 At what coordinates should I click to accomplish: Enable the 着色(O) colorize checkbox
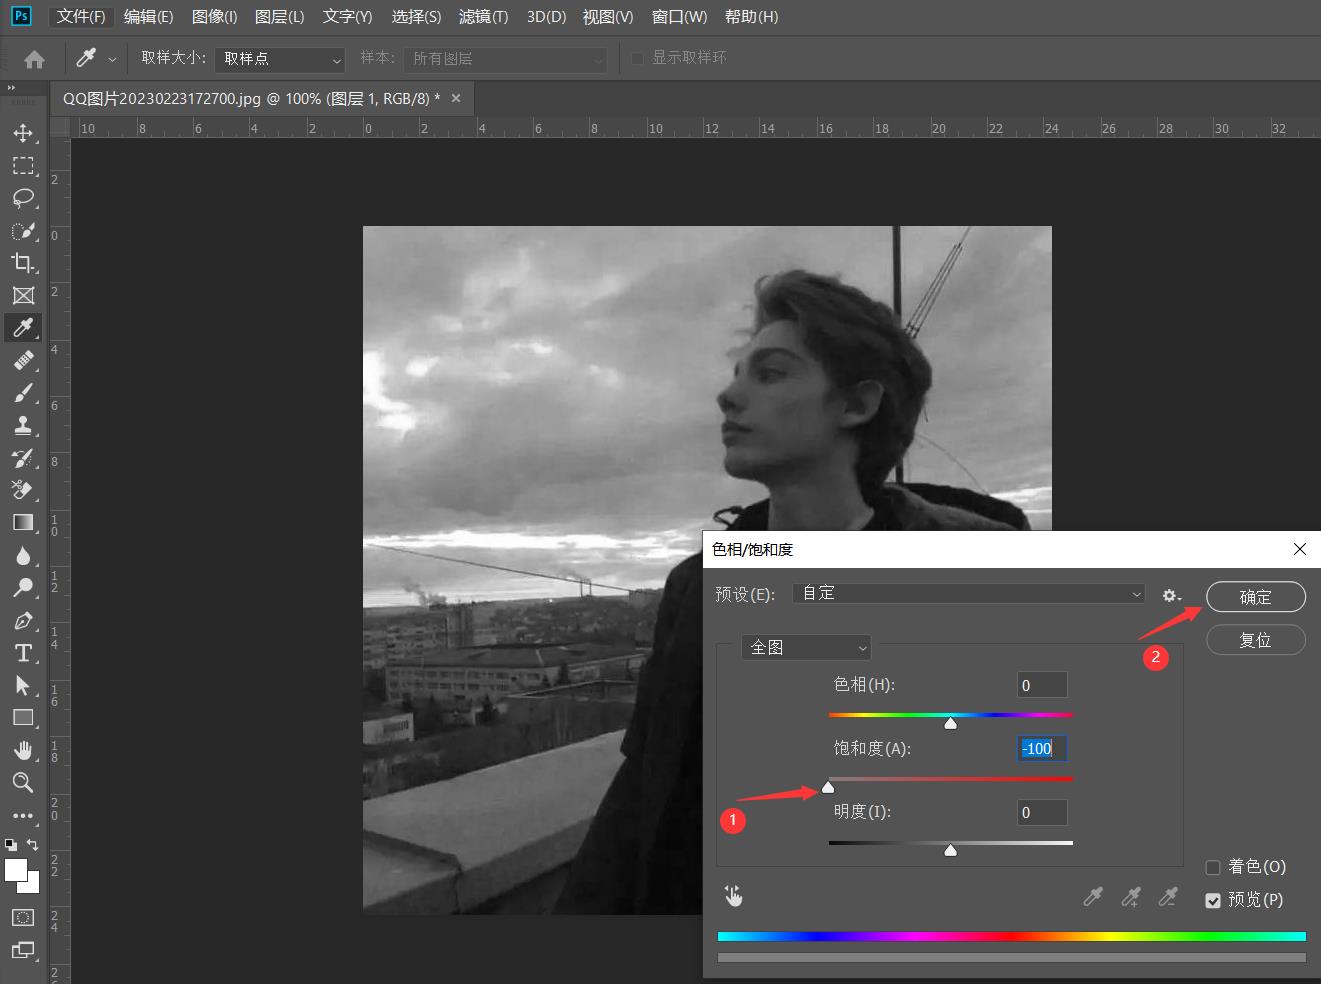[1213, 867]
